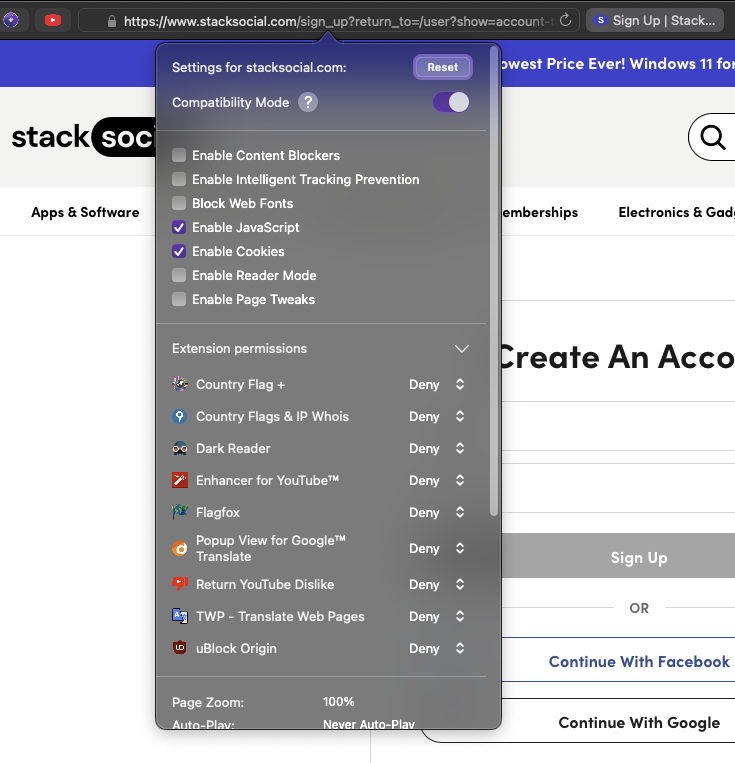Click the gray Sign Up button

[618, 557]
